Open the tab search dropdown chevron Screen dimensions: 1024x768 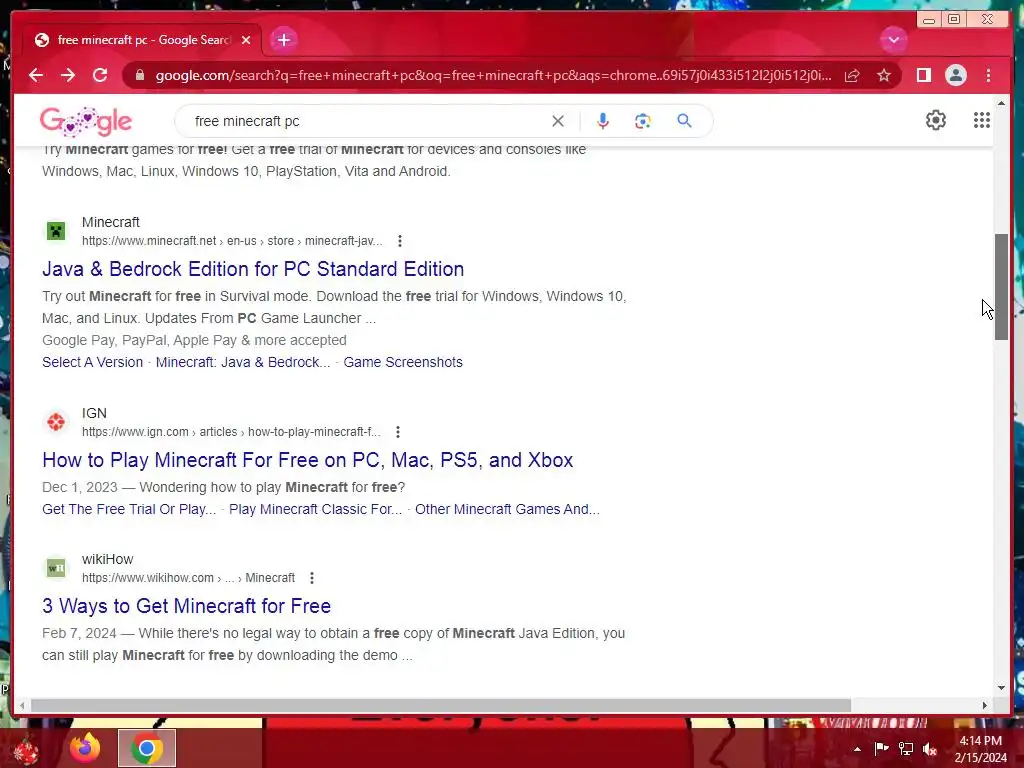(x=893, y=40)
